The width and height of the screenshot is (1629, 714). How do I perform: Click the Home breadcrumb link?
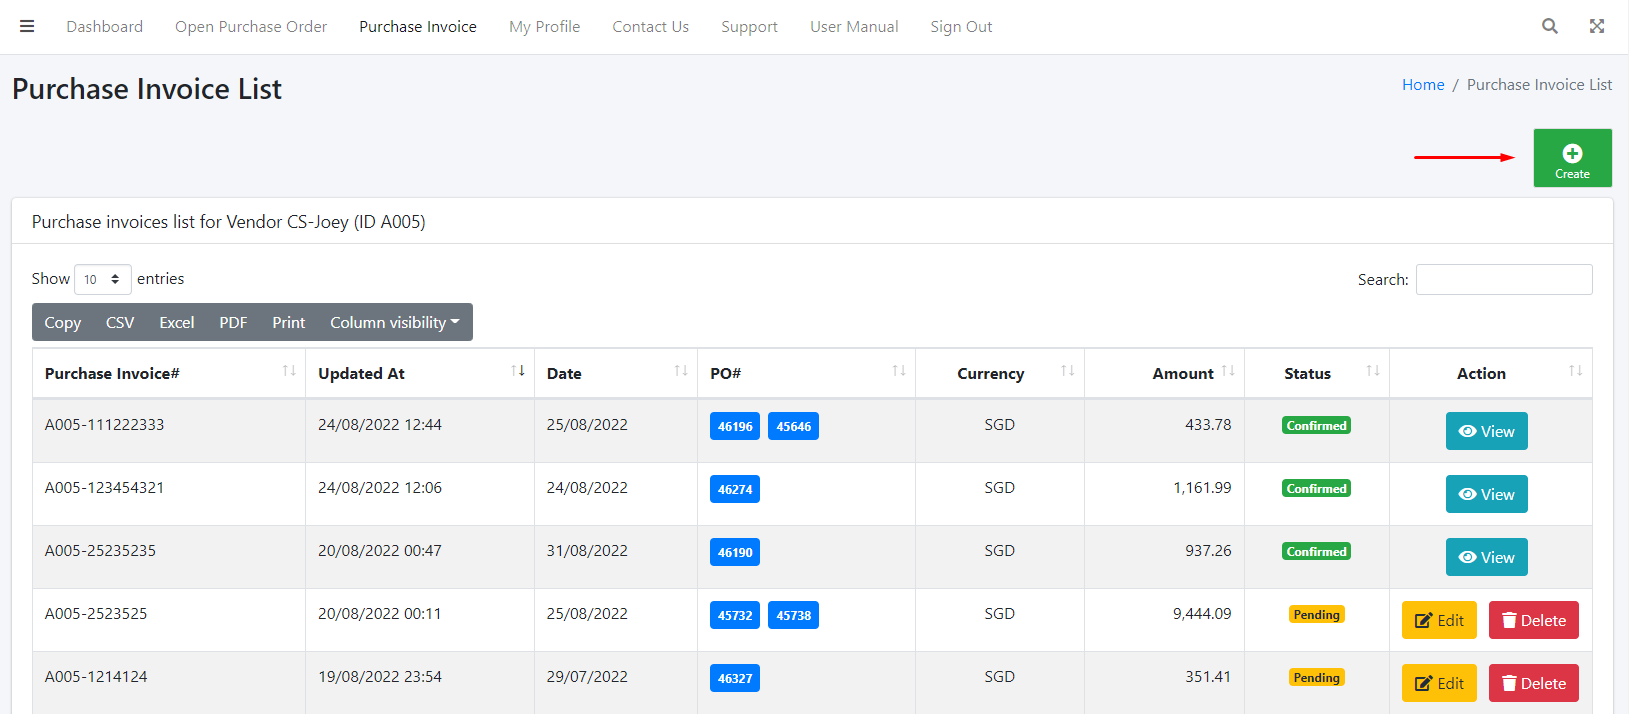pos(1422,85)
